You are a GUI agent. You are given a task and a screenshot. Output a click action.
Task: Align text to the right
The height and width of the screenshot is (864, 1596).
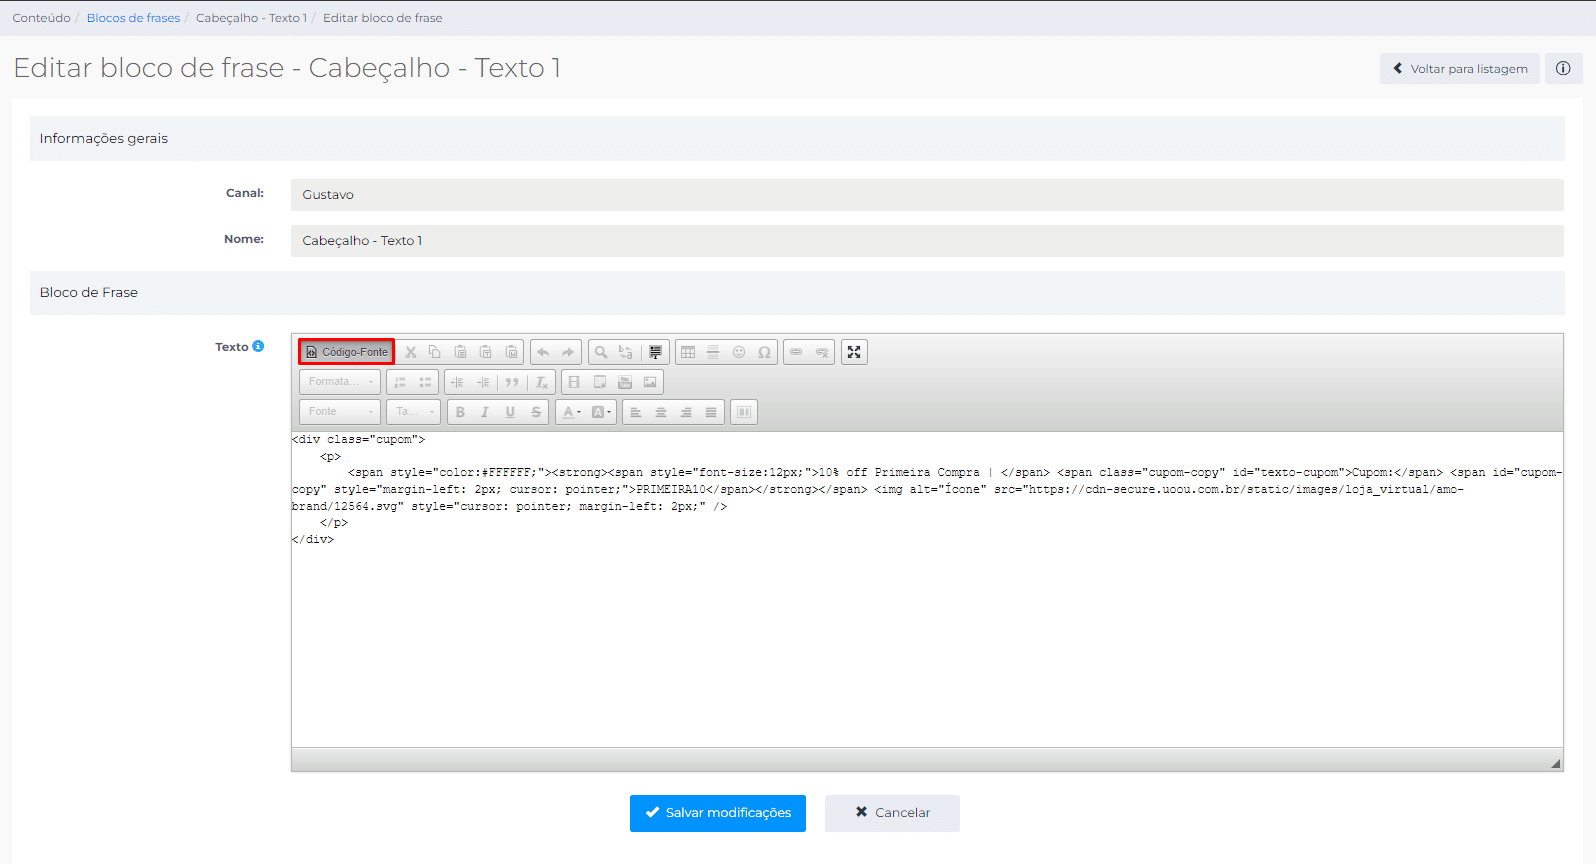coord(686,412)
